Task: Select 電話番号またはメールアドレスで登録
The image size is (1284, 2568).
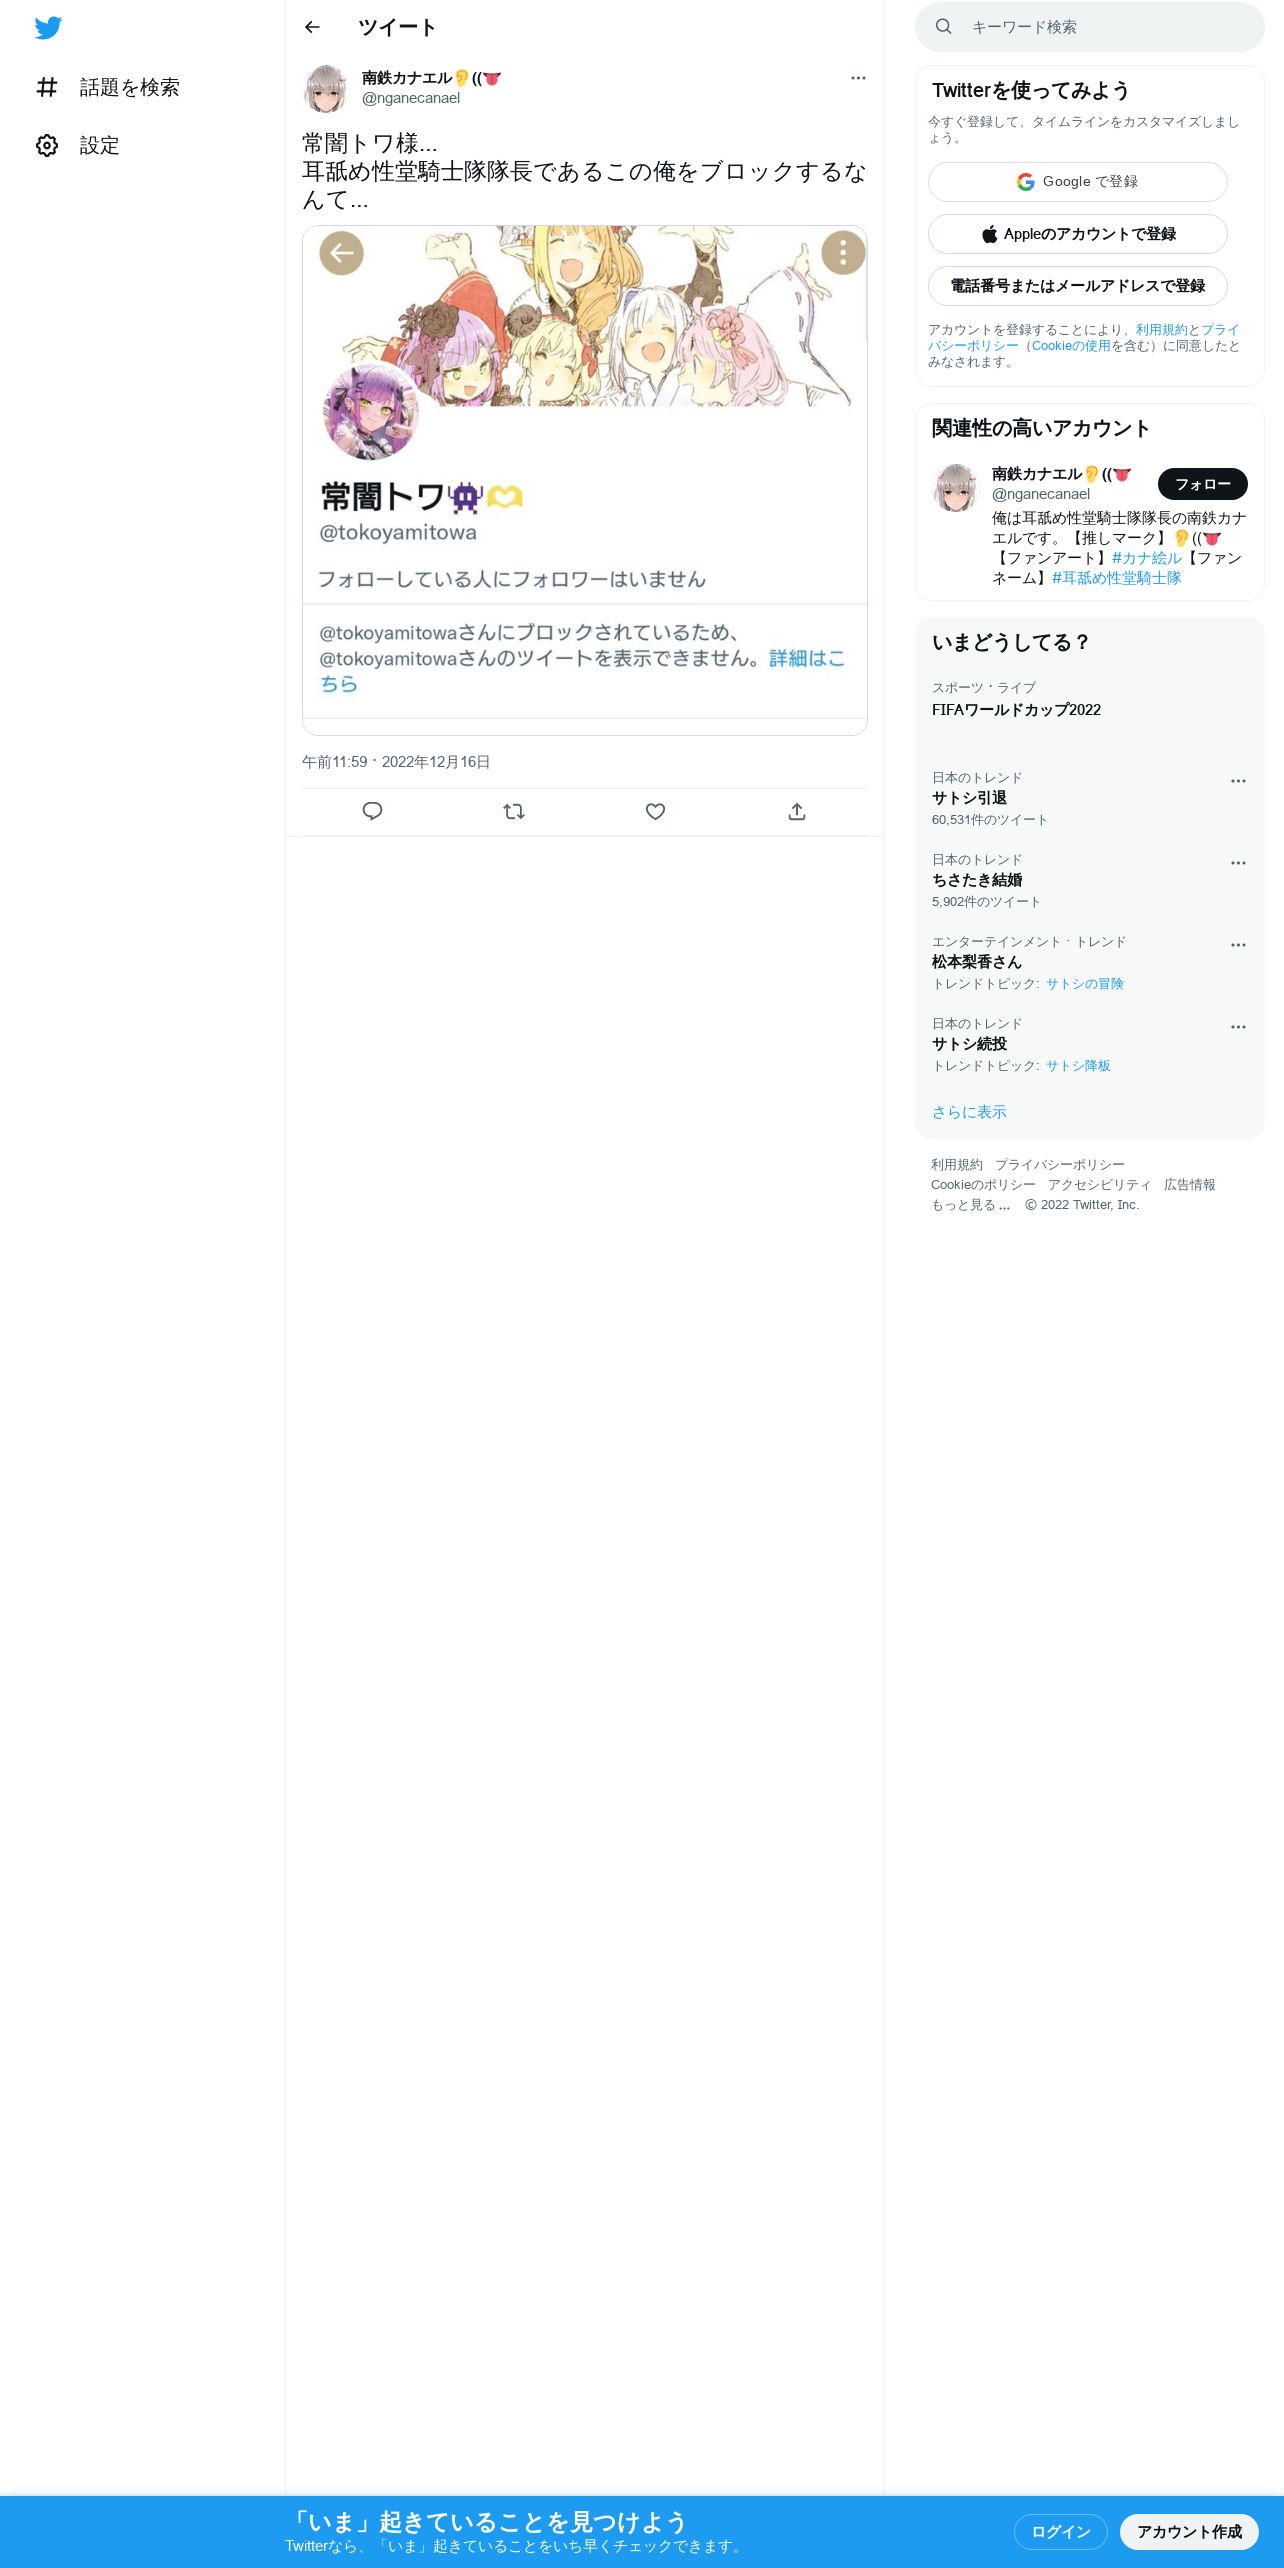Action: pyautogui.click(x=1078, y=286)
